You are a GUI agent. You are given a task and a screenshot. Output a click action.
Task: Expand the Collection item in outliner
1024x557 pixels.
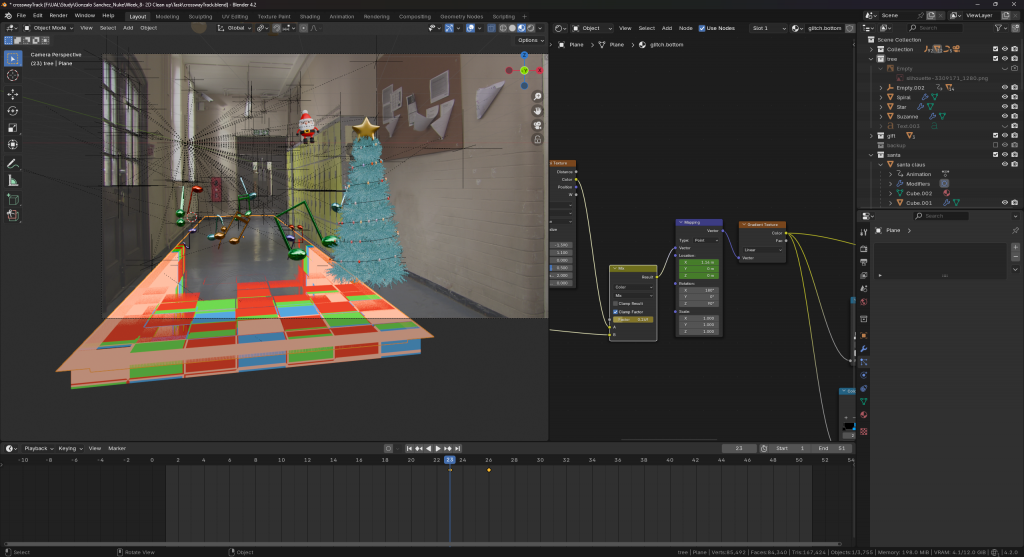[x=871, y=50]
